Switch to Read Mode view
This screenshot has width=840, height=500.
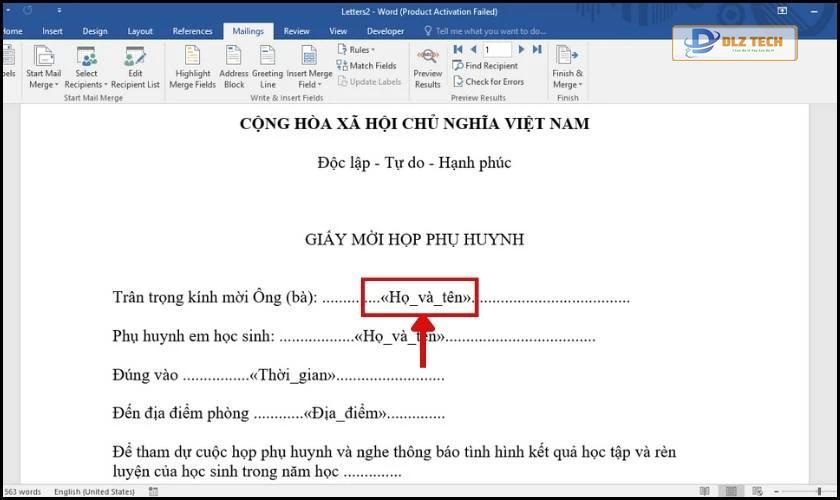(x=704, y=491)
